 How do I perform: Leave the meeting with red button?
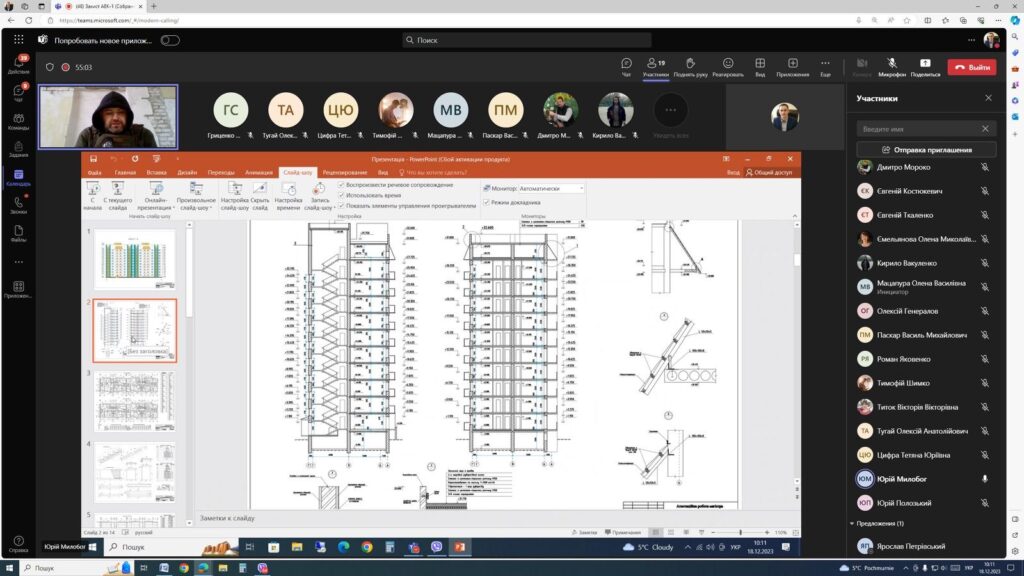point(972,67)
